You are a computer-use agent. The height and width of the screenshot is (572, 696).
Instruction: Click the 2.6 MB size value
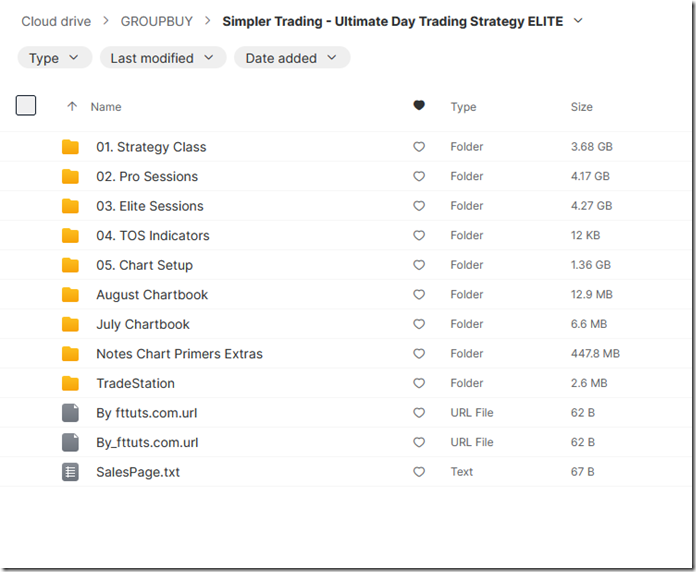click(589, 383)
